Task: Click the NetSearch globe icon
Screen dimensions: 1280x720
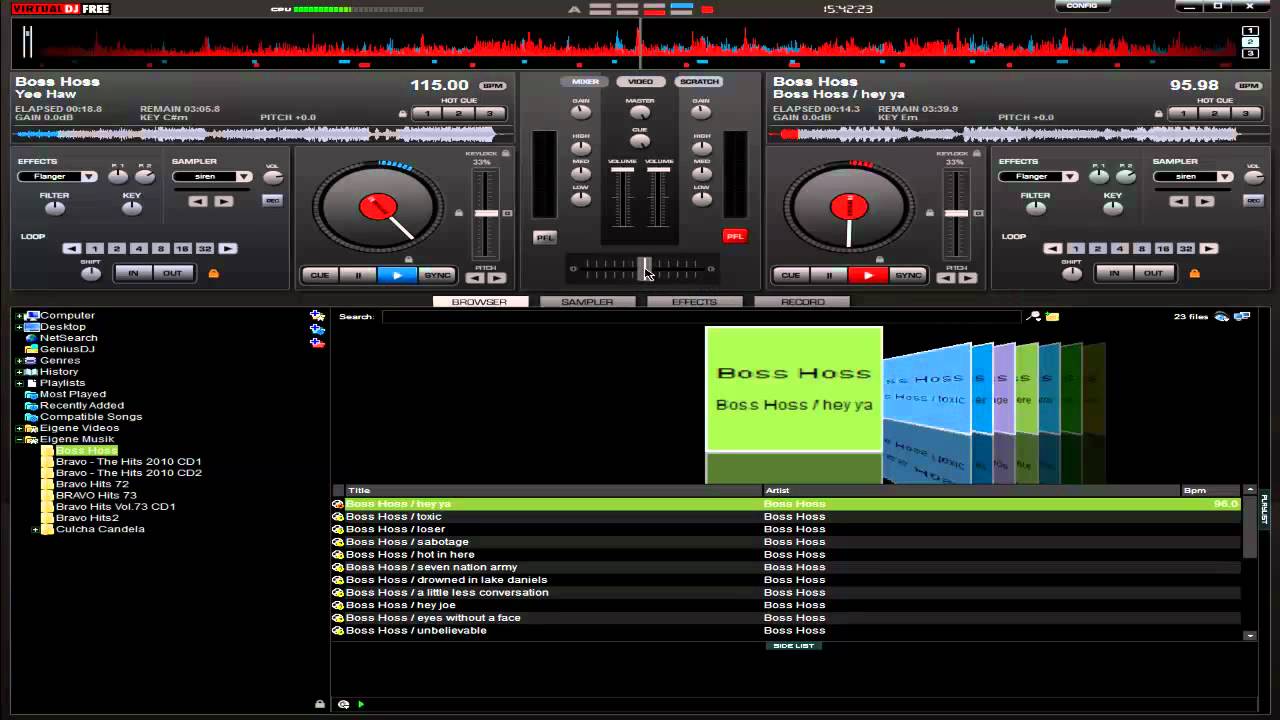Action: (31, 338)
